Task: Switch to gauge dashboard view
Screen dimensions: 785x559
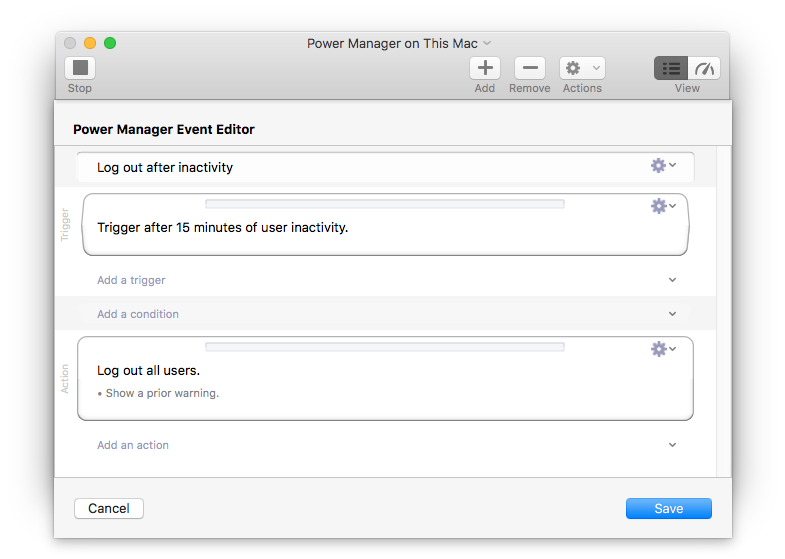Action: [704, 68]
